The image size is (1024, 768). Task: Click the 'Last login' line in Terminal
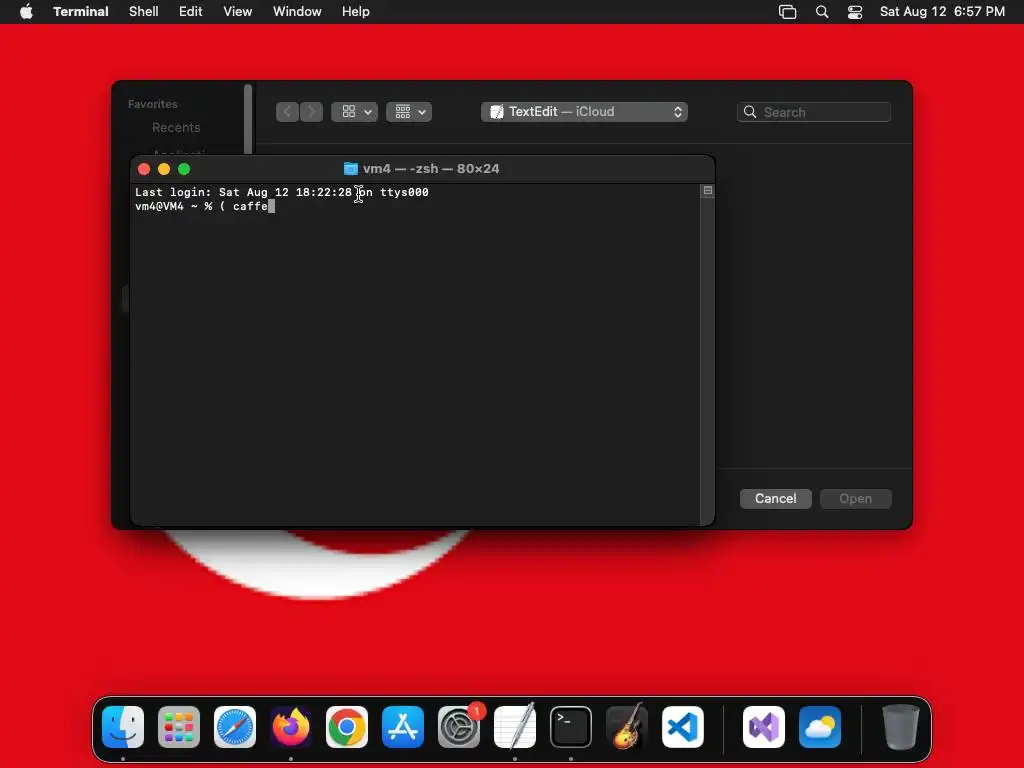(x=282, y=192)
